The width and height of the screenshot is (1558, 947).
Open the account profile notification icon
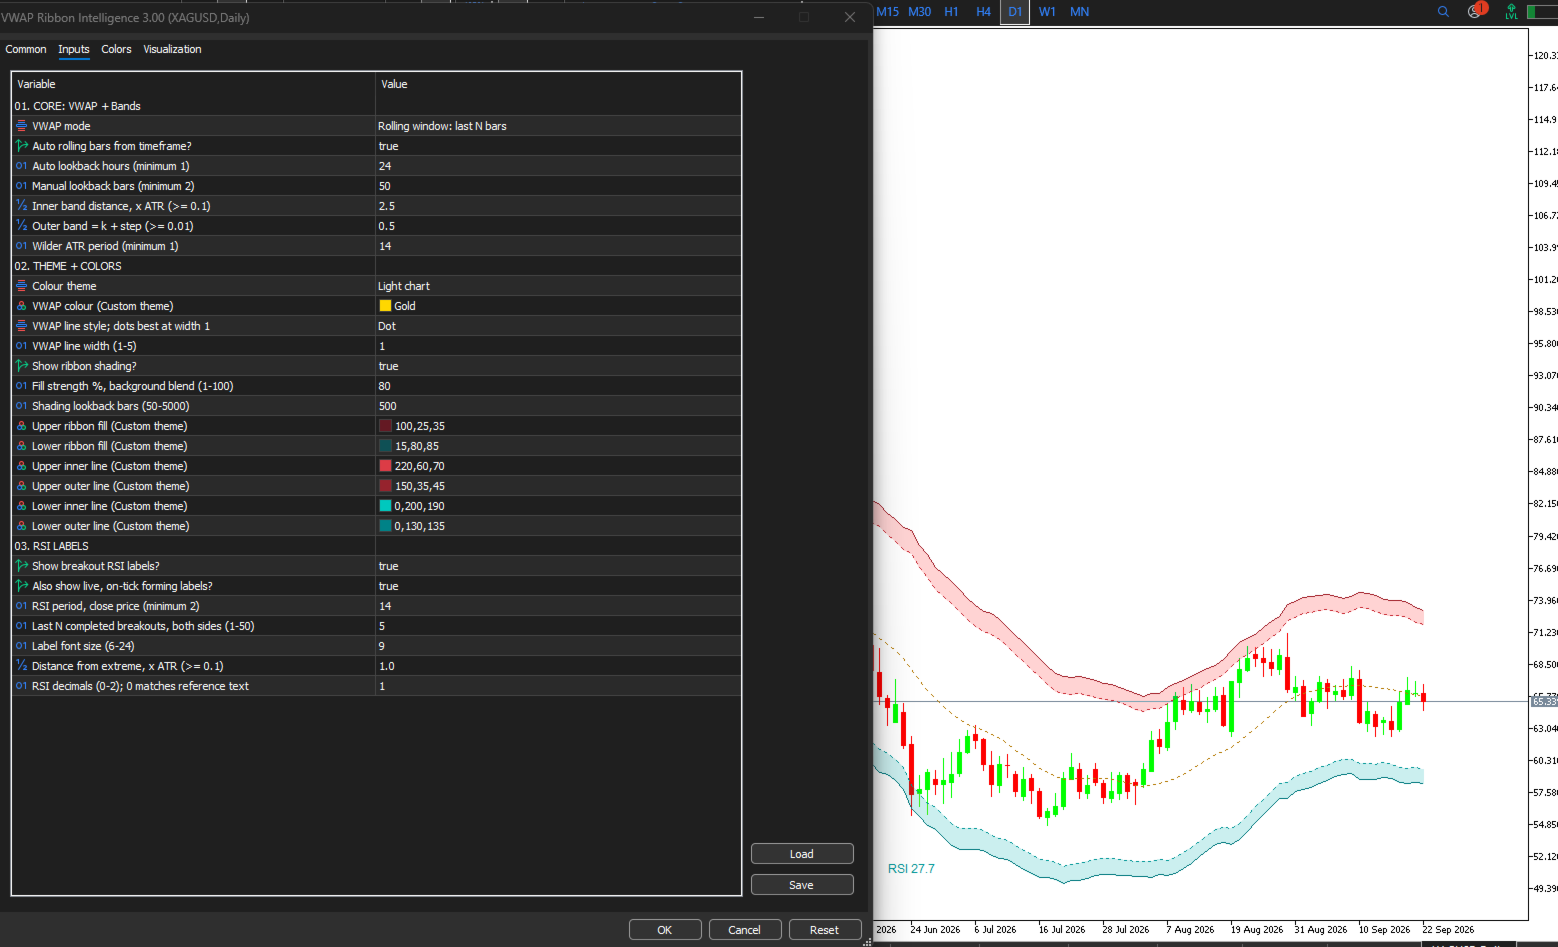coord(1476,11)
